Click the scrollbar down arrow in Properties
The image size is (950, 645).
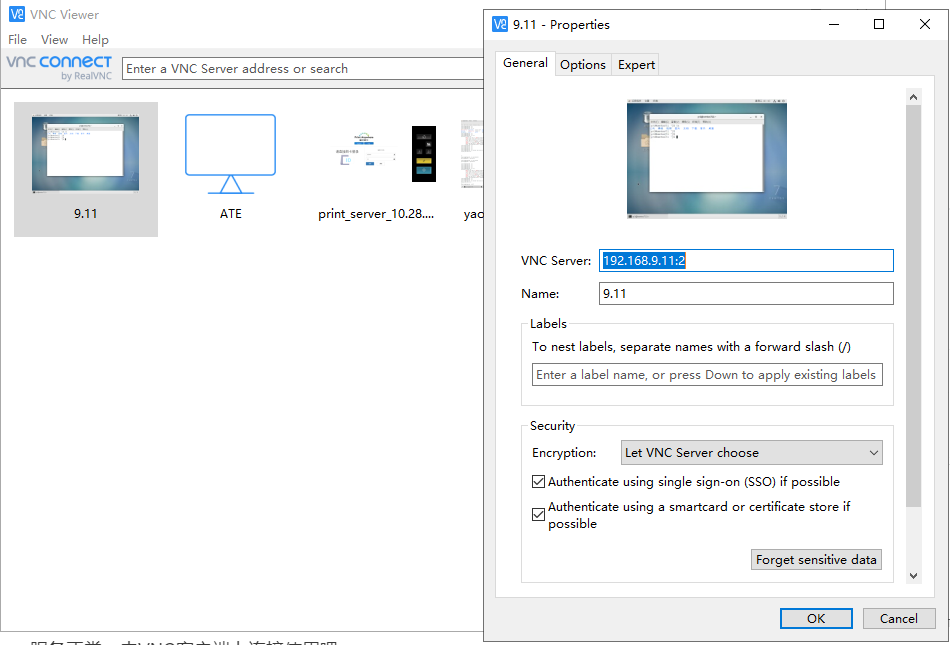point(914,576)
